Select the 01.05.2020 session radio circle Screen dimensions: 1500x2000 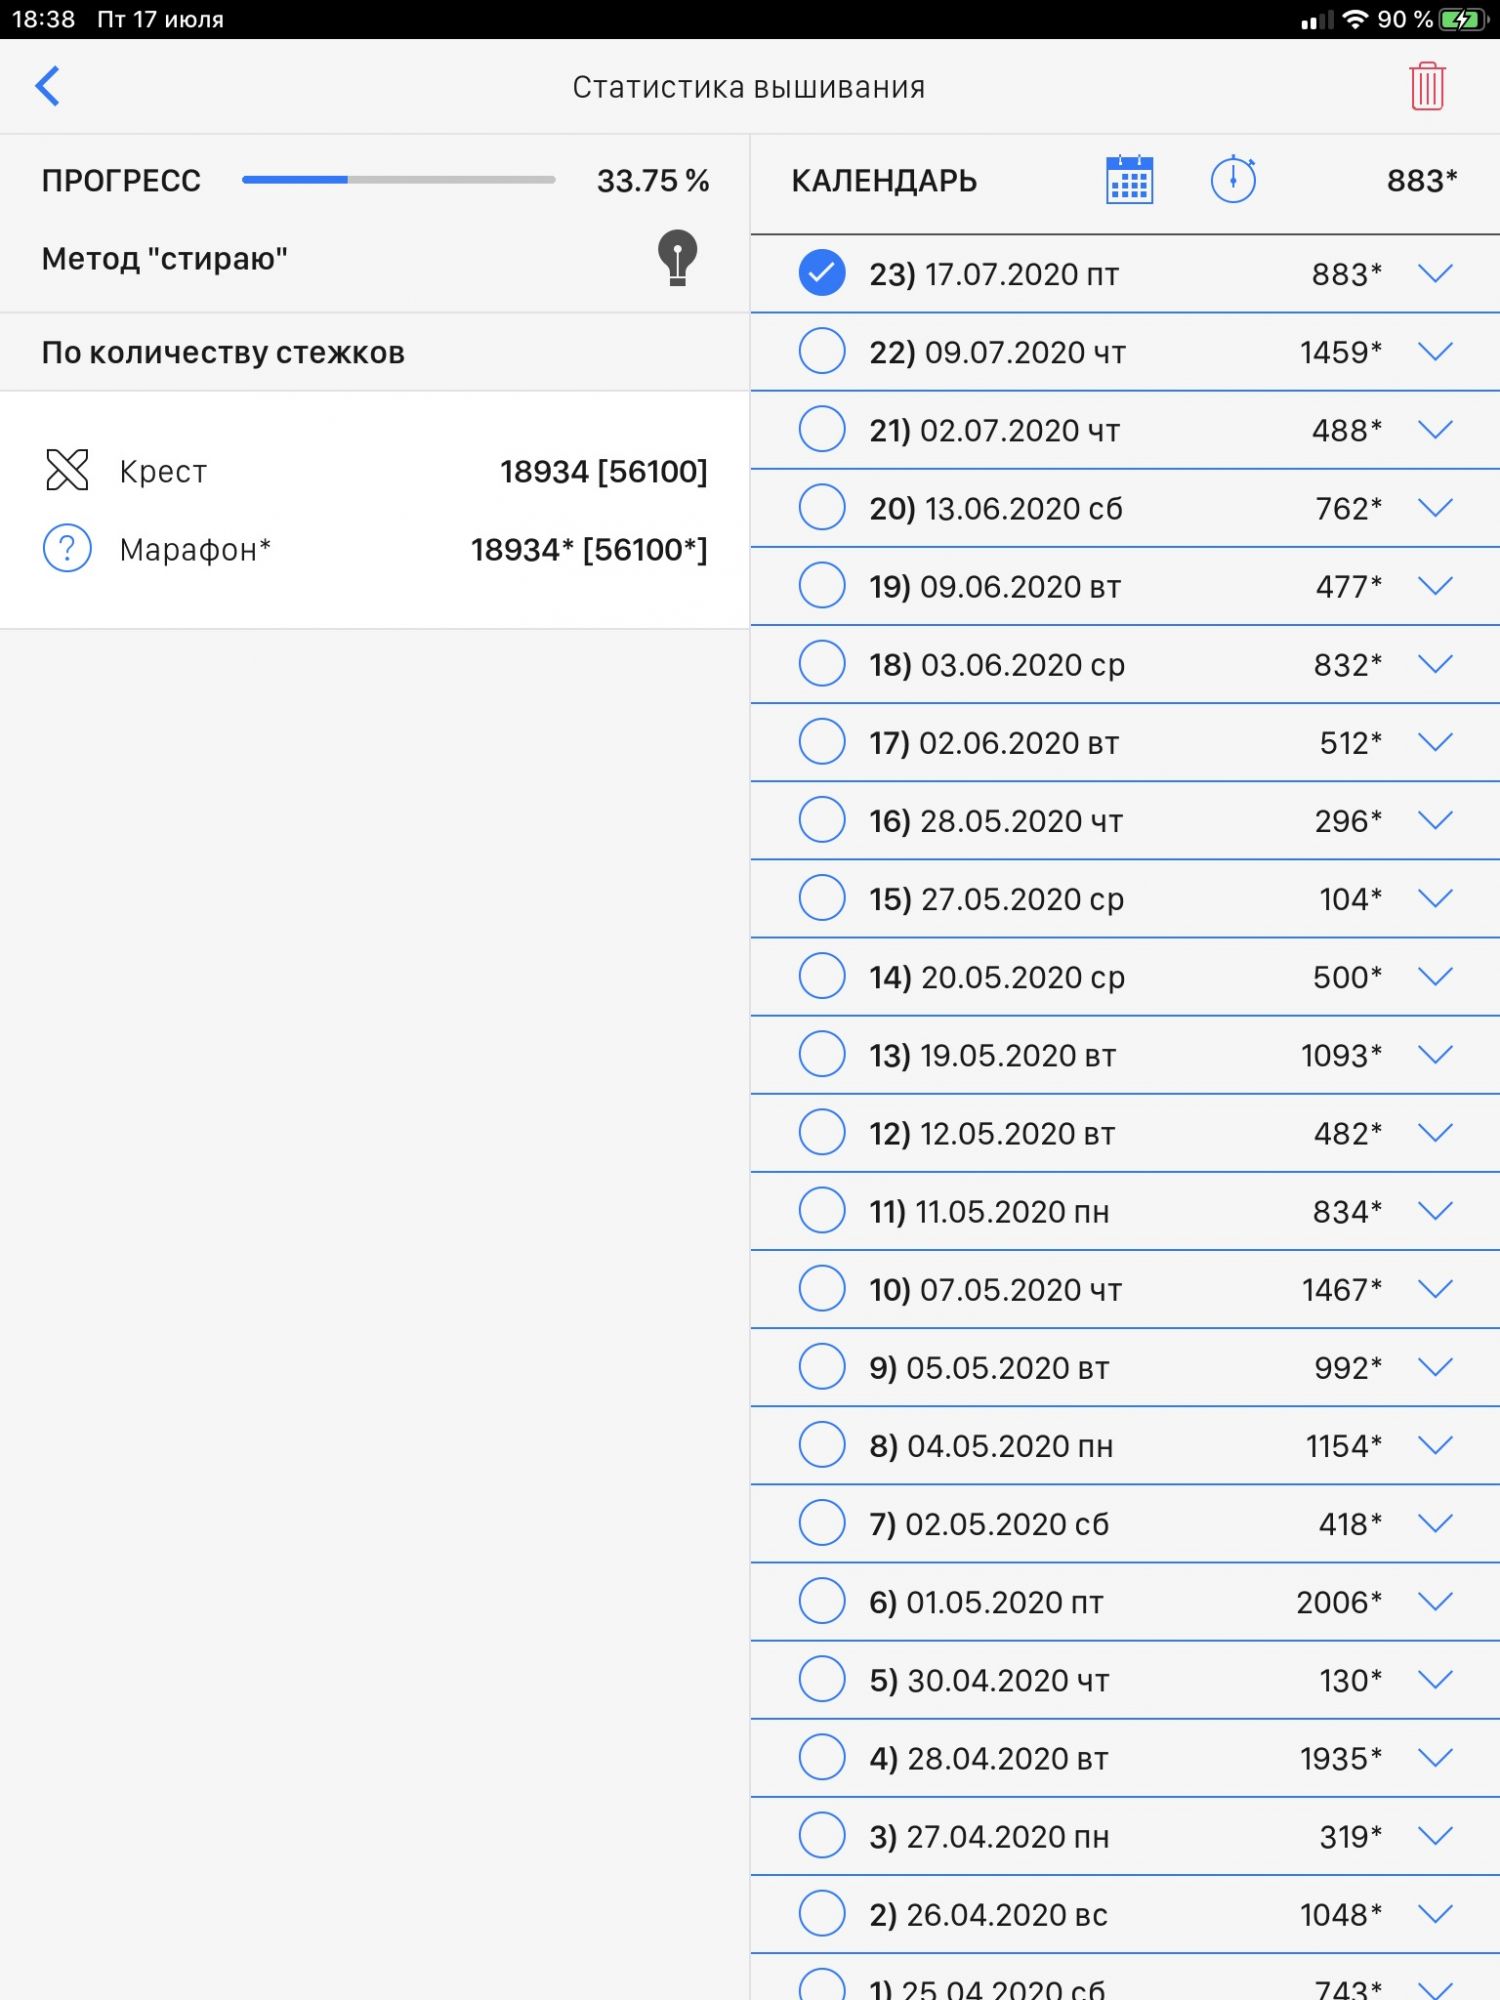point(822,1601)
